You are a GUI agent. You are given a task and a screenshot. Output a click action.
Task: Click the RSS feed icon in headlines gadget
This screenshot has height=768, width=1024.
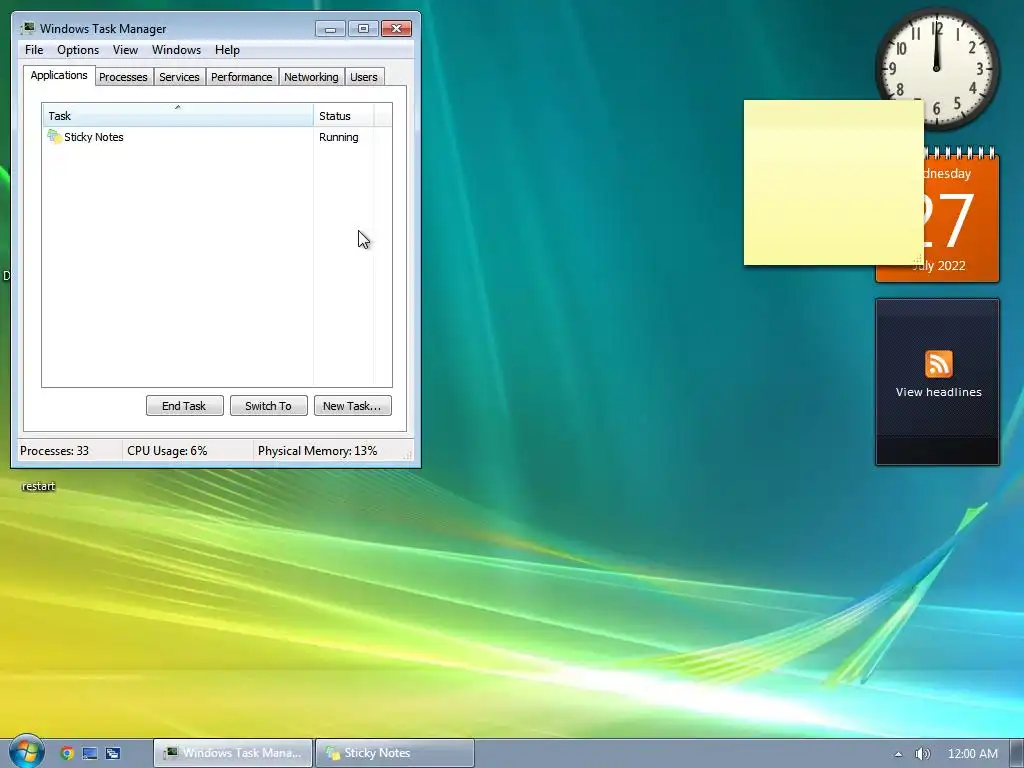(938, 364)
